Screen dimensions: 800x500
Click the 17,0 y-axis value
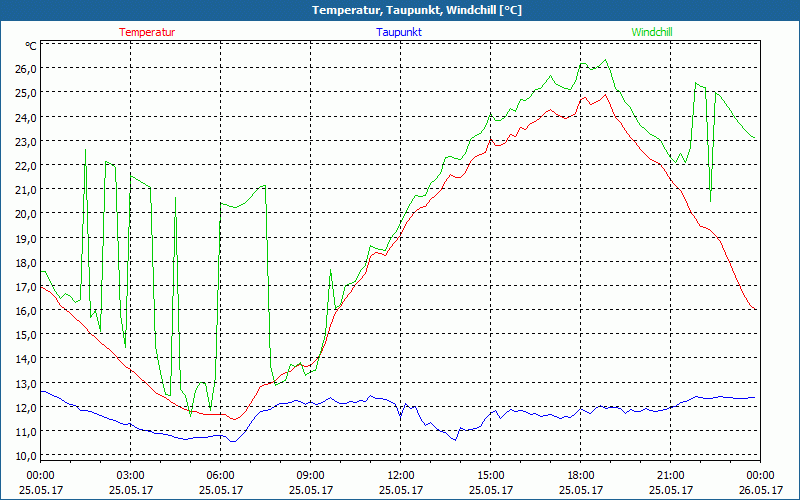[26, 287]
